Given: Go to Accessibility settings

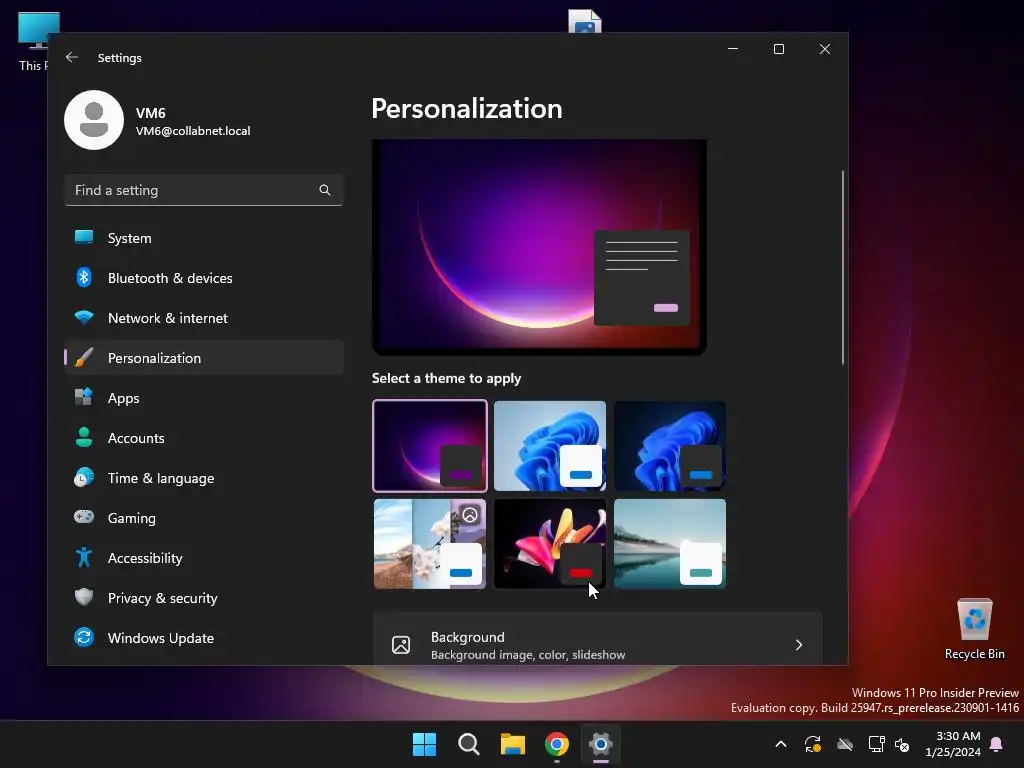Looking at the screenshot, I should coord(204,558).
